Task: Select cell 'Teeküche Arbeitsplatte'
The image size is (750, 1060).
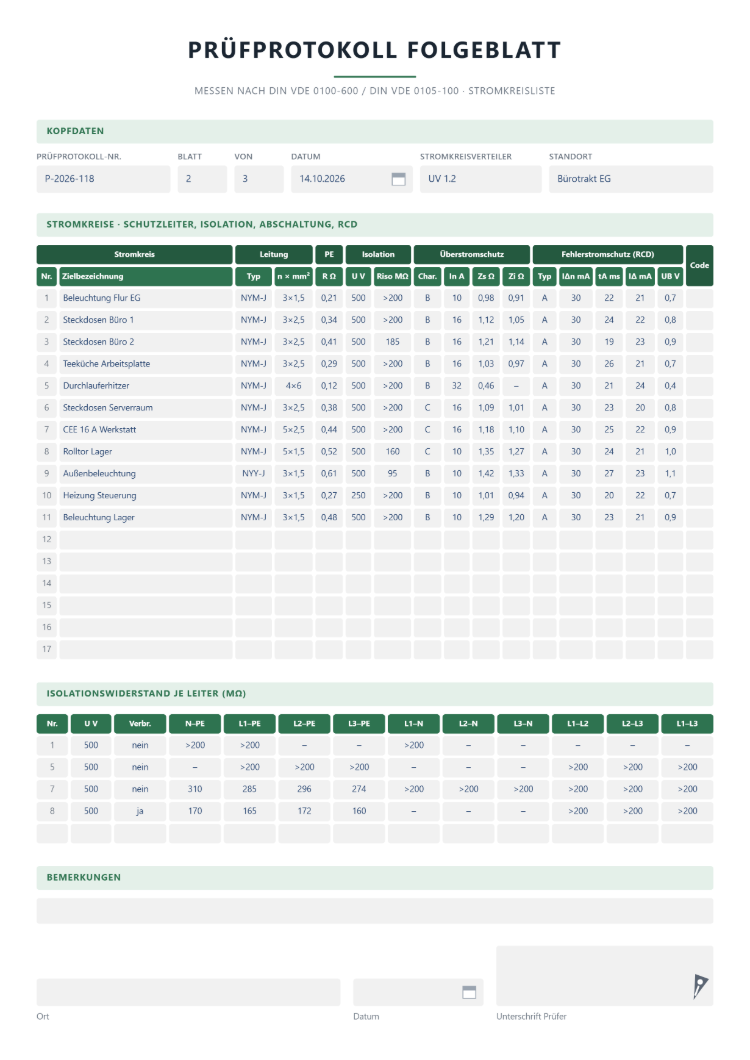Action: (x=146, y=364)
